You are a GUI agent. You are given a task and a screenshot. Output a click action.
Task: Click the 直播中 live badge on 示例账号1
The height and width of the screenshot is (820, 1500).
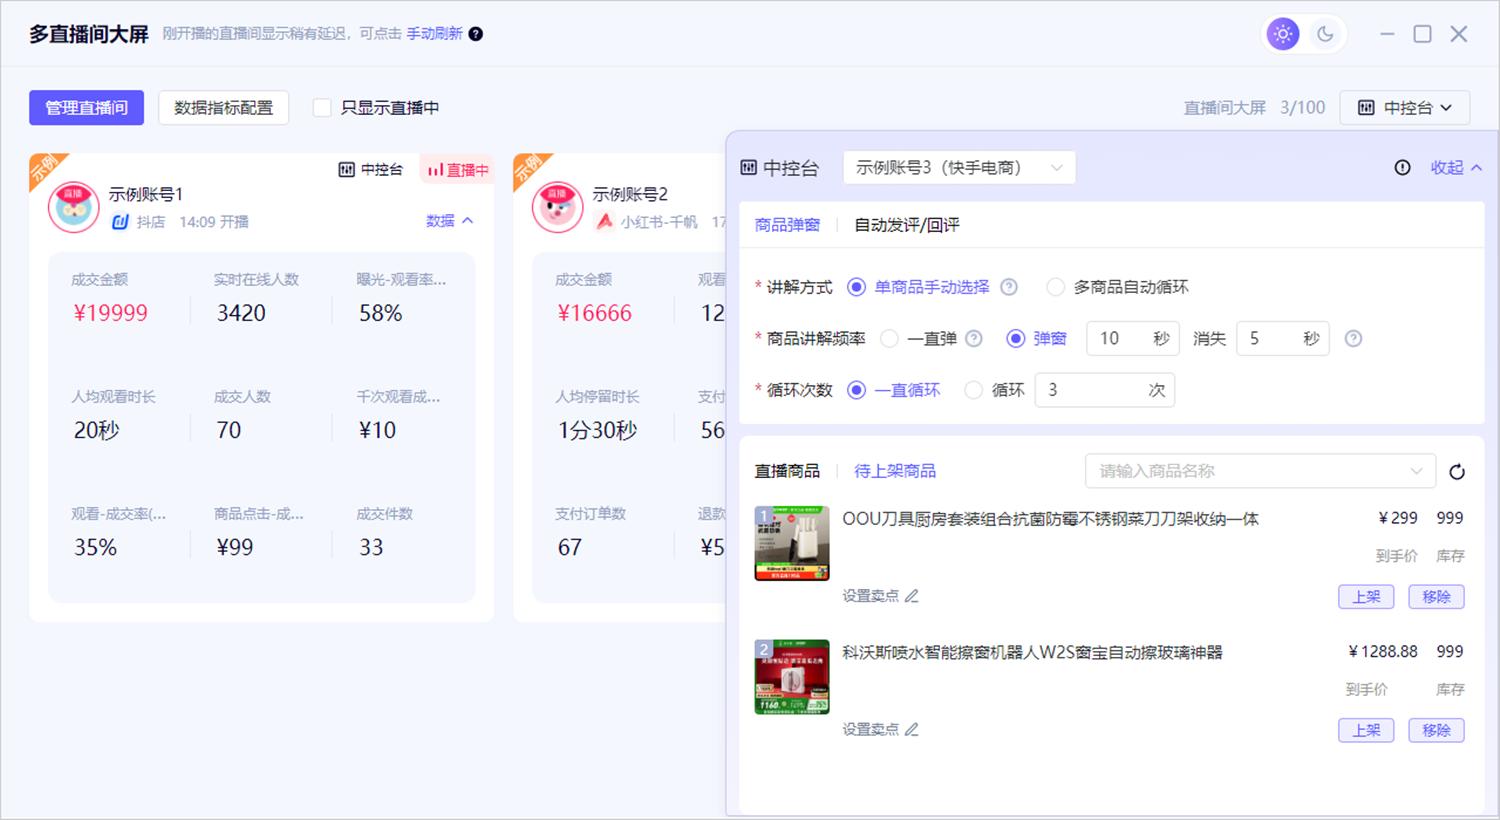coord(458,170)
